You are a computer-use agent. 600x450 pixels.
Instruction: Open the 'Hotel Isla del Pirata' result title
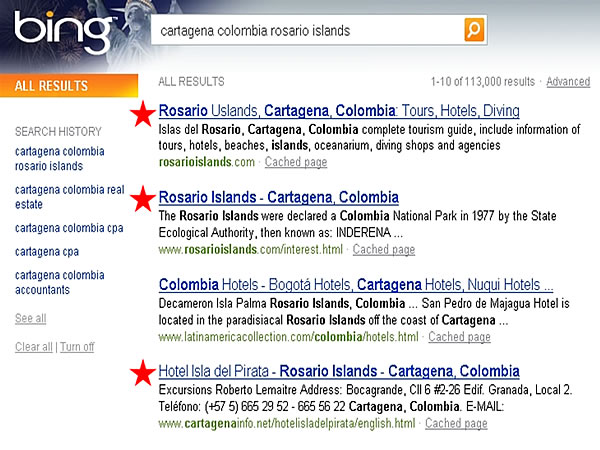[x=339, y=371]
